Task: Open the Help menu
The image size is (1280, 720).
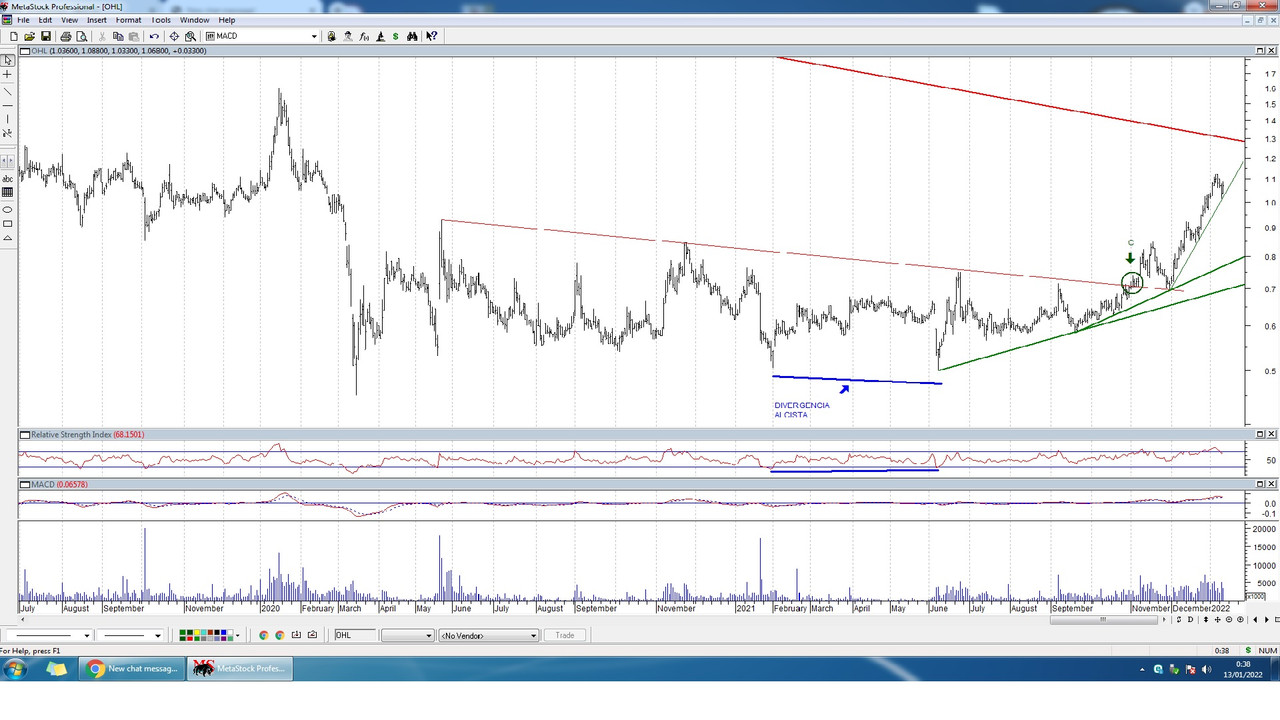Action: pyautogui.click(x=227, y=20)
